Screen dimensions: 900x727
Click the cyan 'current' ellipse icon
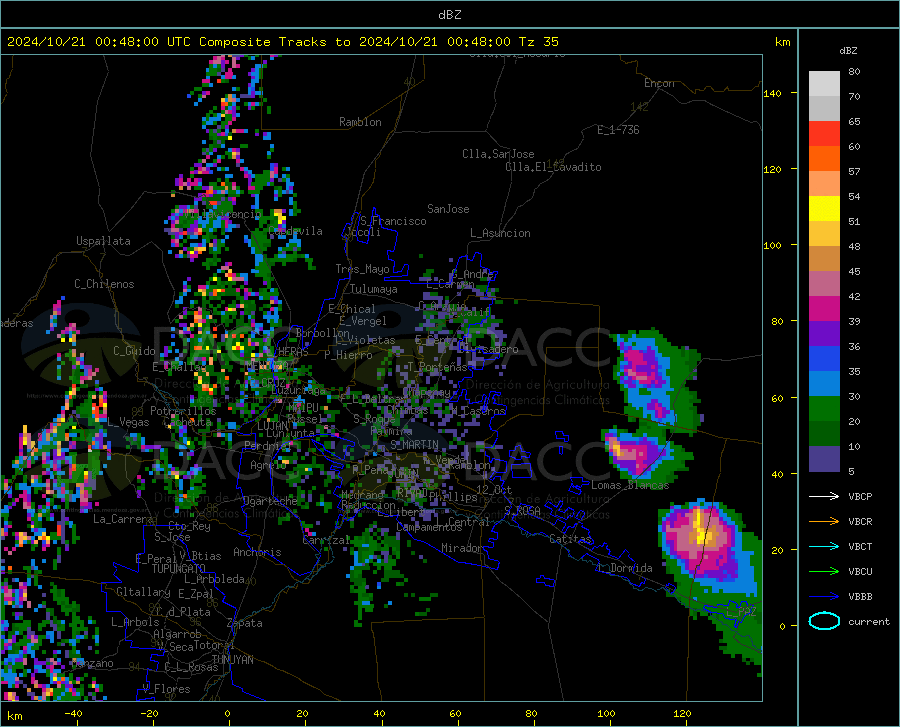click(824, 621)
